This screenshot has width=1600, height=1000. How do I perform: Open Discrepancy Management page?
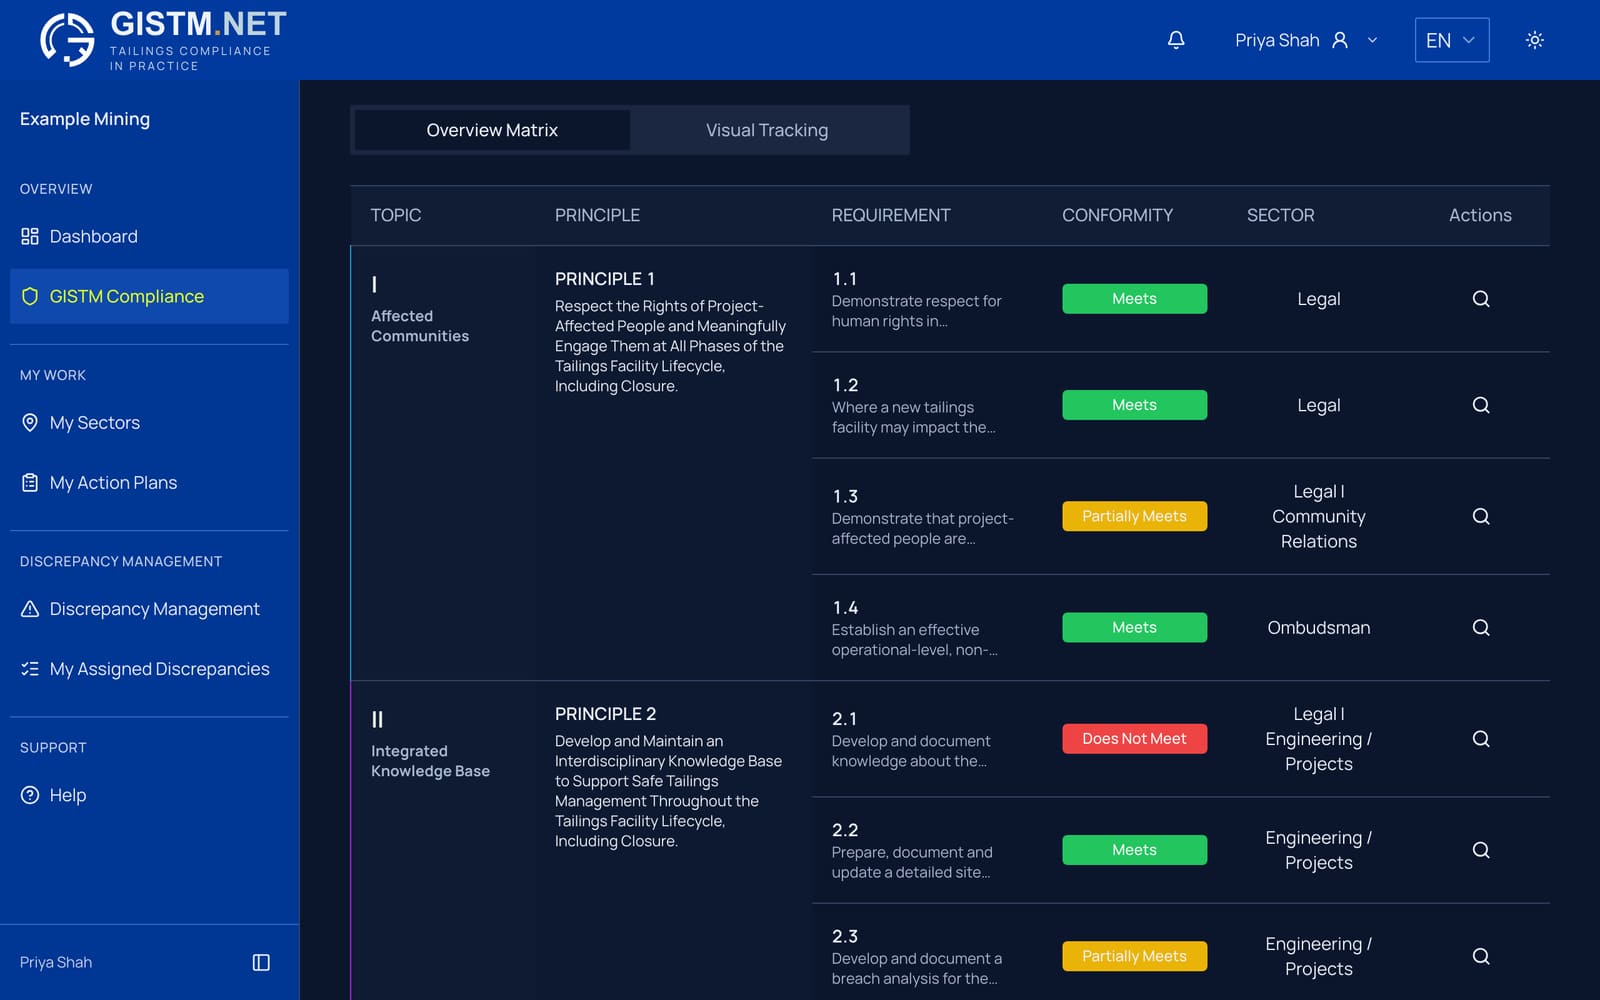(149, 608)
